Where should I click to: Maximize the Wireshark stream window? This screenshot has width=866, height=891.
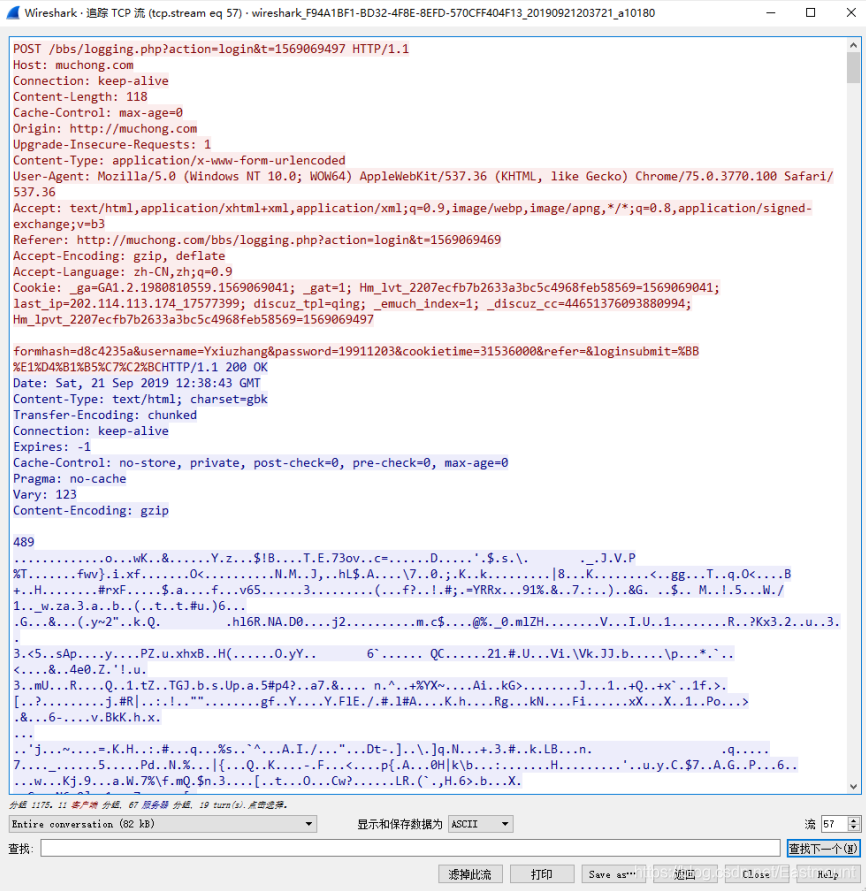coord(811,13)
